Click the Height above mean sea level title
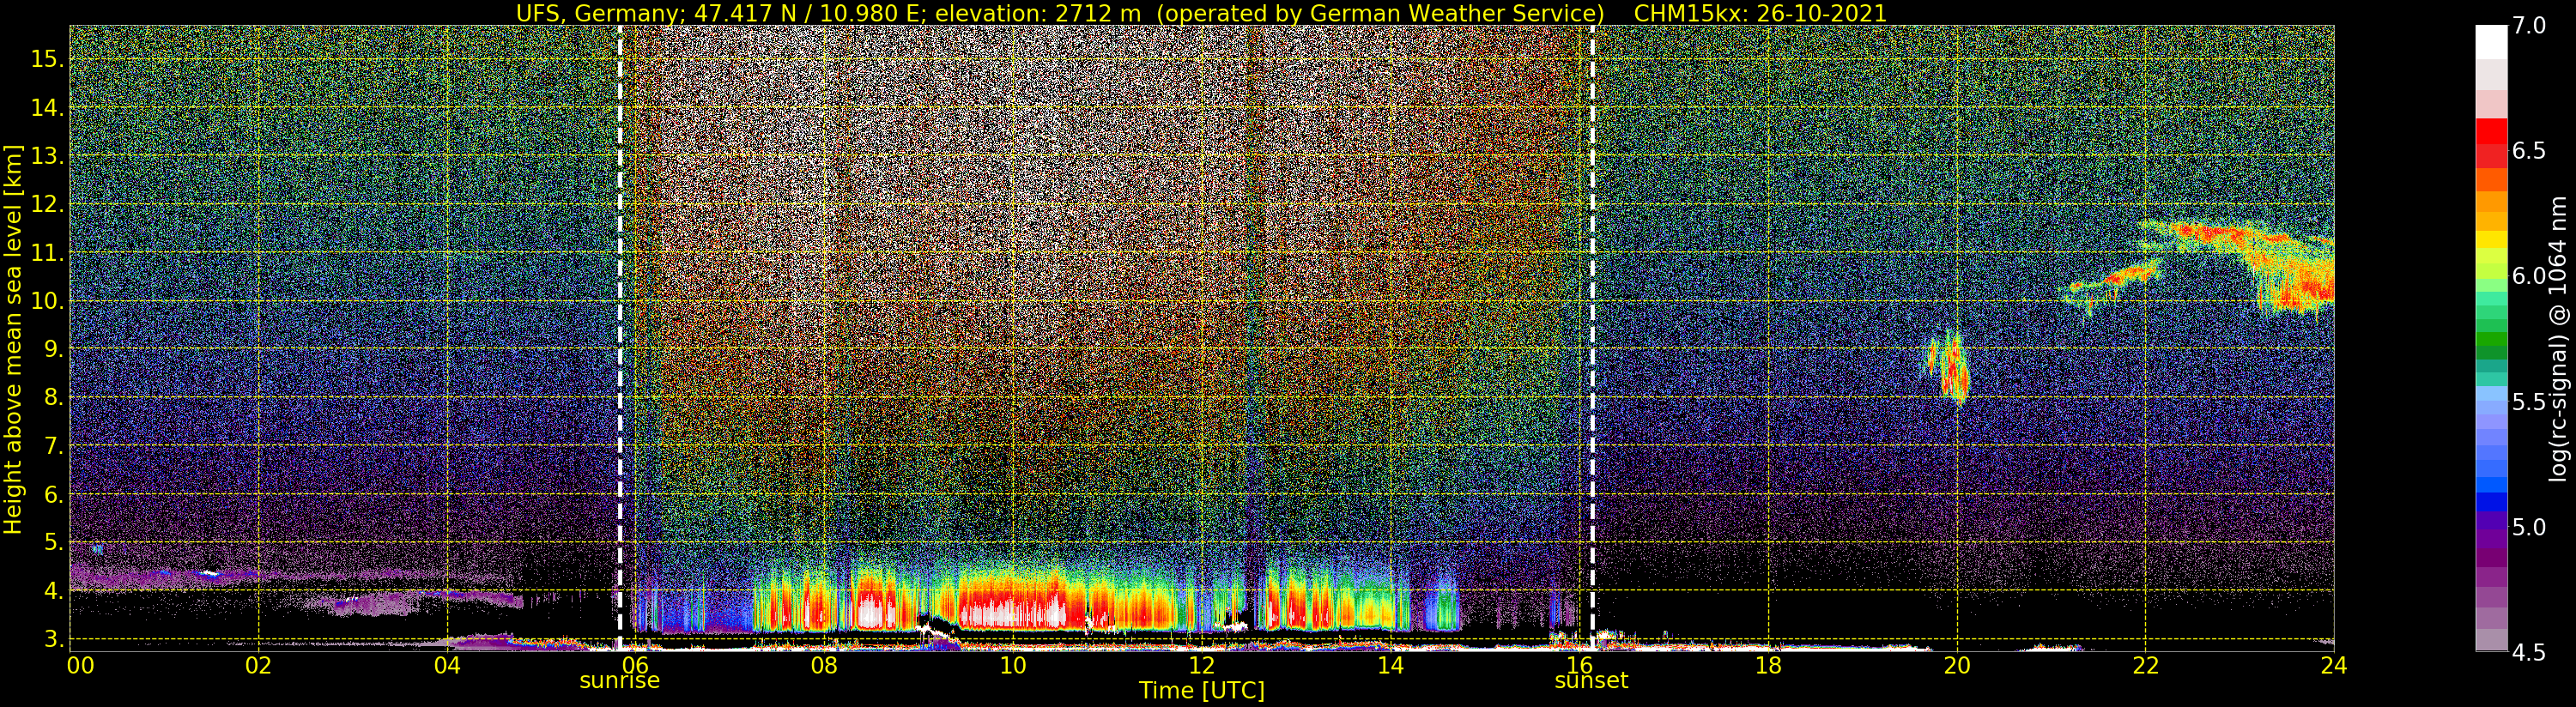 [x=13, y=338]
